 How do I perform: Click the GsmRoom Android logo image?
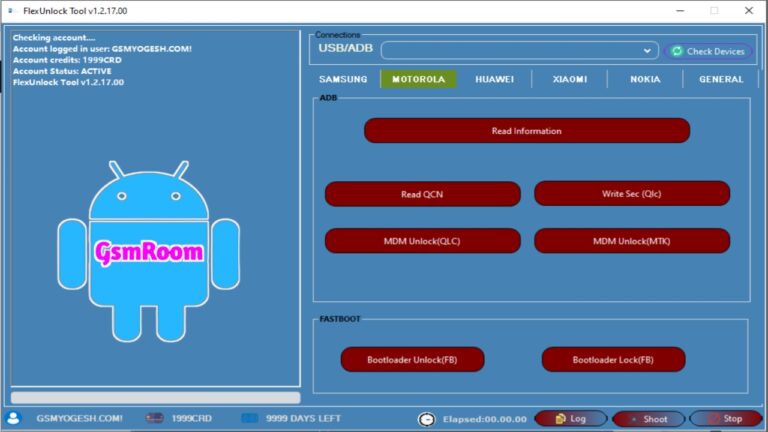tap(149, 251)
